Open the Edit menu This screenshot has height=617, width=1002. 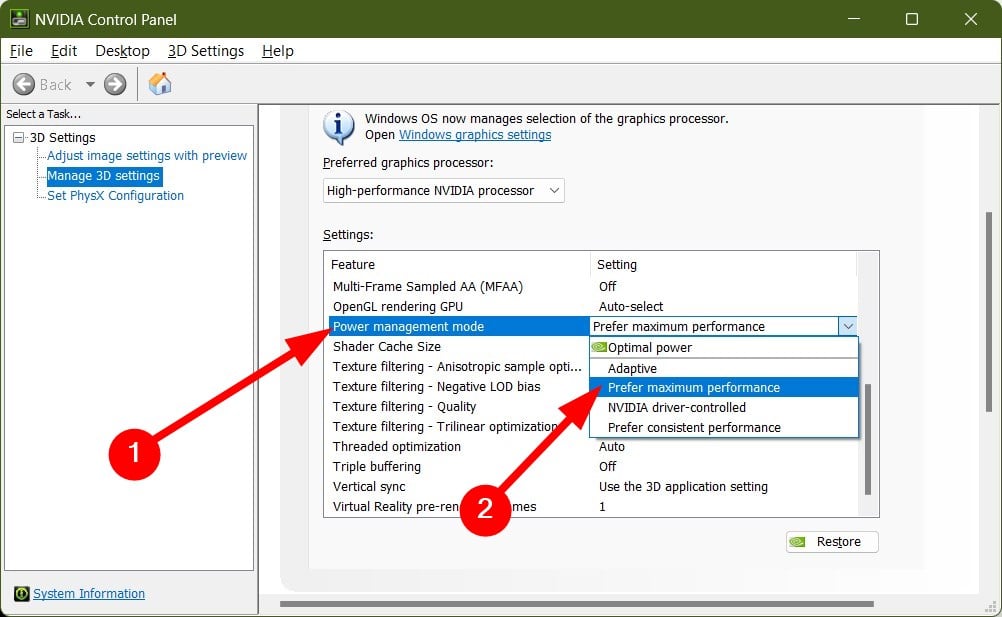(64, 51)
